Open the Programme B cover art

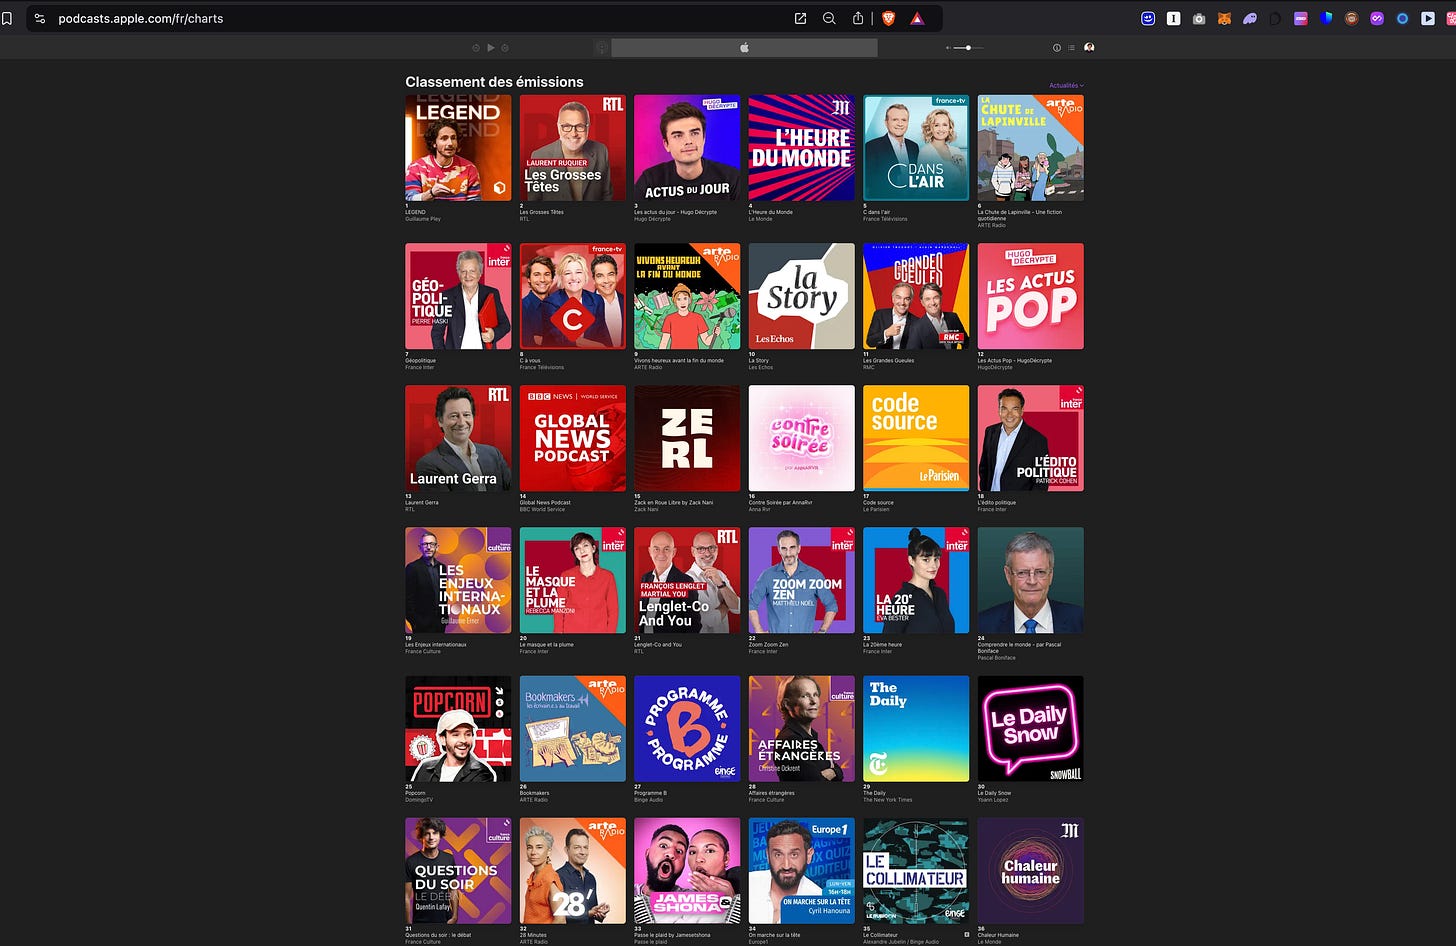(x=687, y=729)
